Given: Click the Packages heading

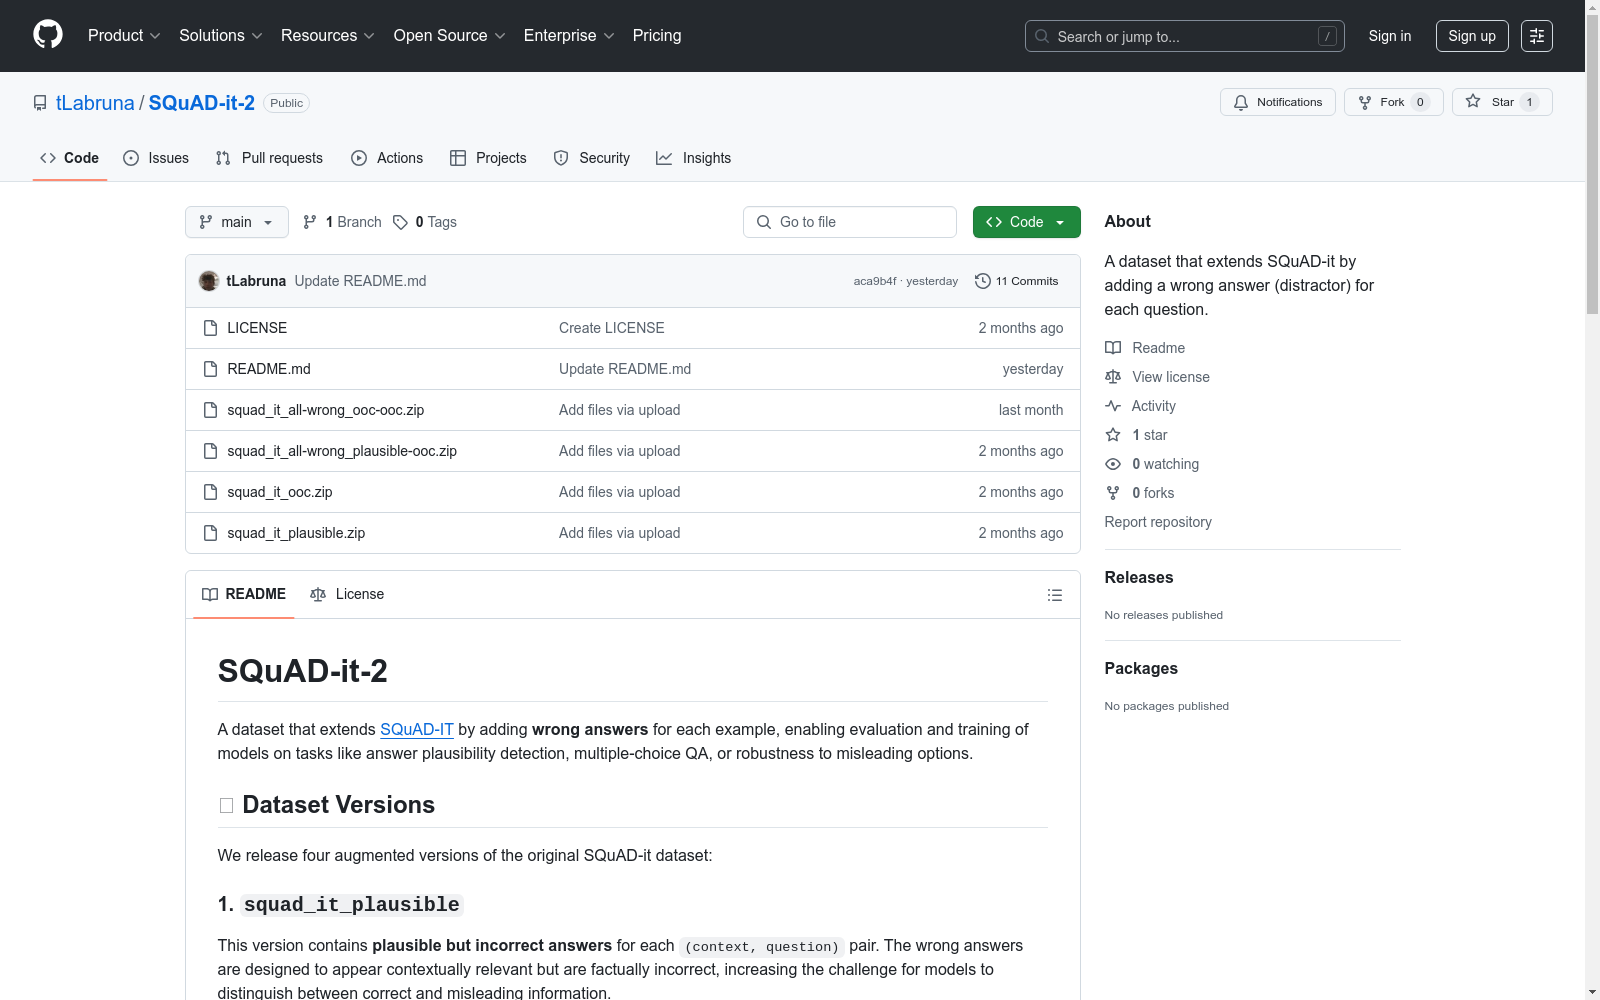Looking at the screenshot, I should point(1141,668).
